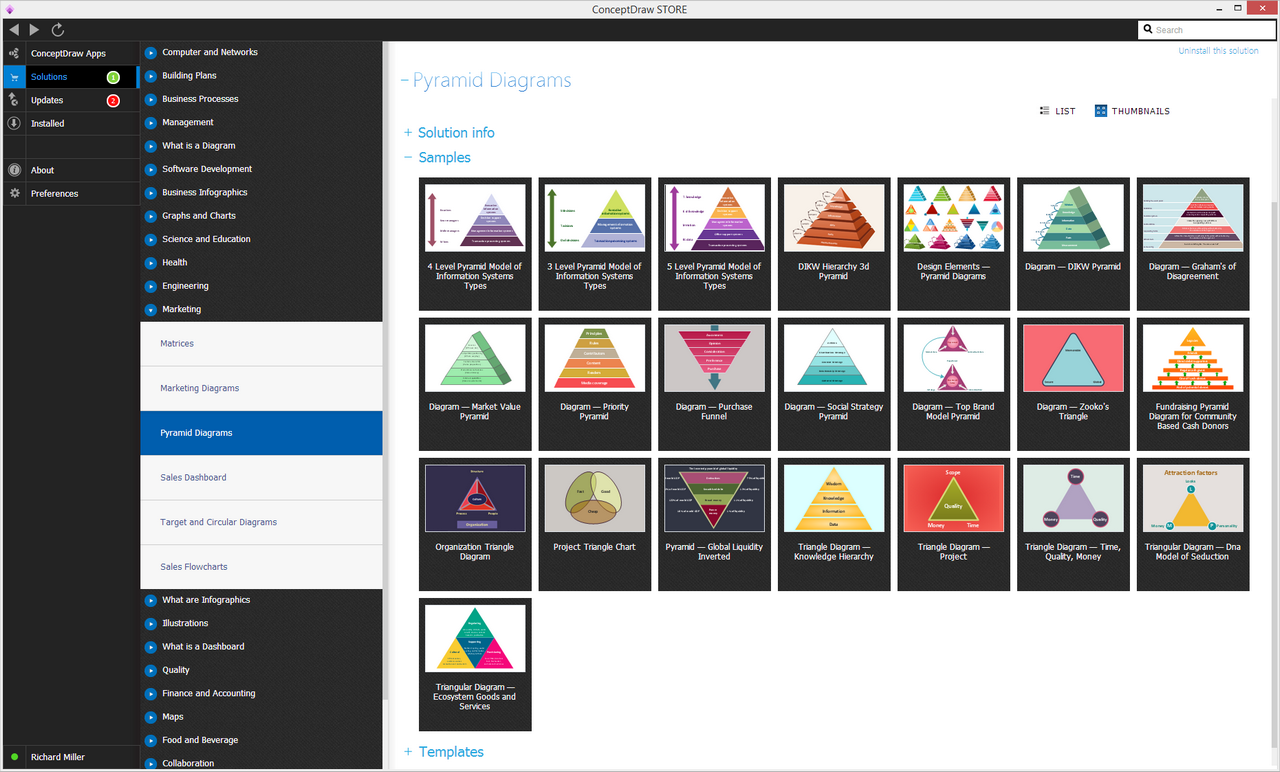This screenshot has width=1280, height=772.
Task: Click the green online status dot
Action: pyautogui.click(x=14, y=757)
